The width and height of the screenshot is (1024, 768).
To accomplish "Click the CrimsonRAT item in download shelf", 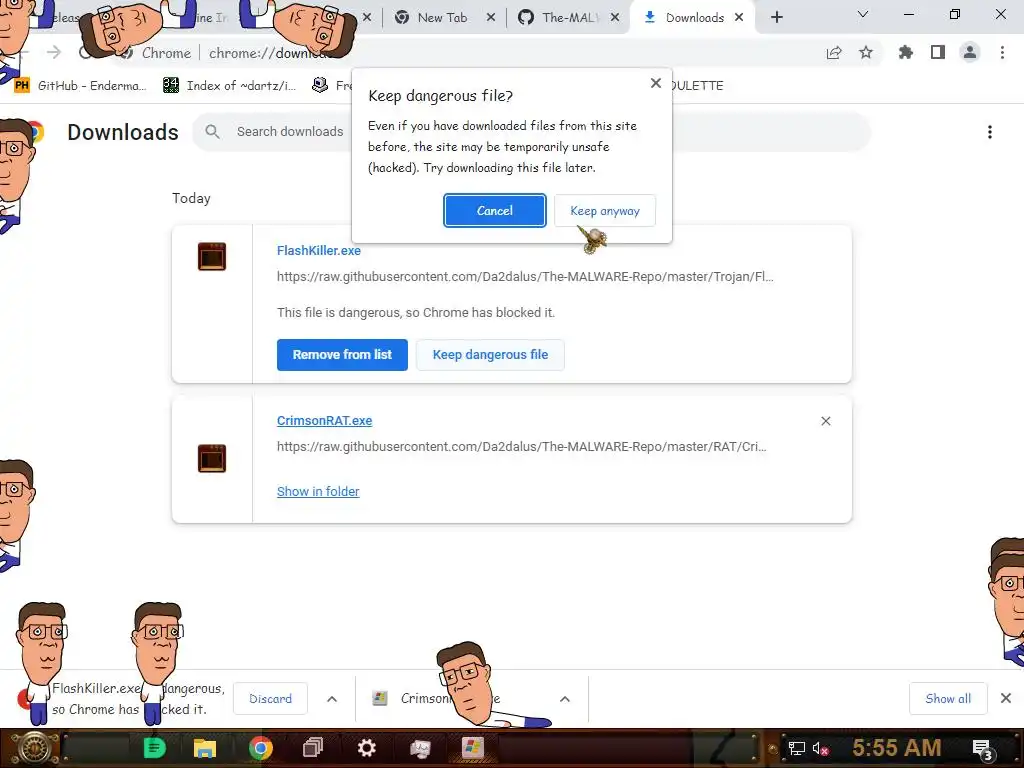I will pyautogui.click(x=451, y=699).
